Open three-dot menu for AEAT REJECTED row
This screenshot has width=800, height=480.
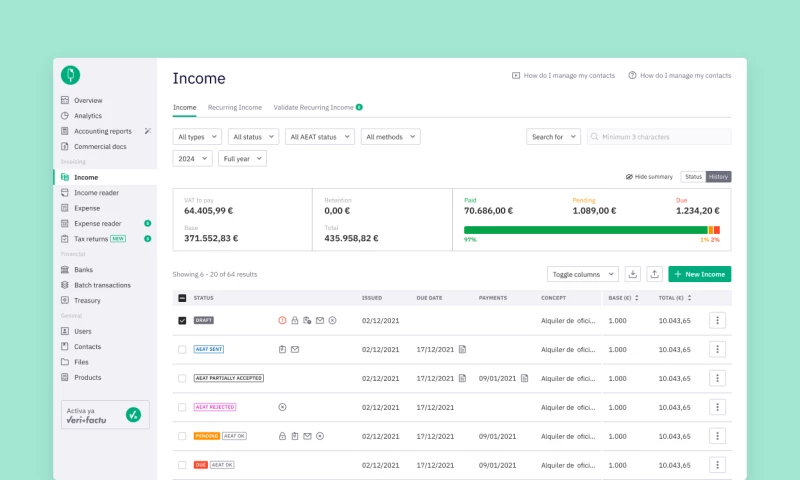(x=717, y=407)
